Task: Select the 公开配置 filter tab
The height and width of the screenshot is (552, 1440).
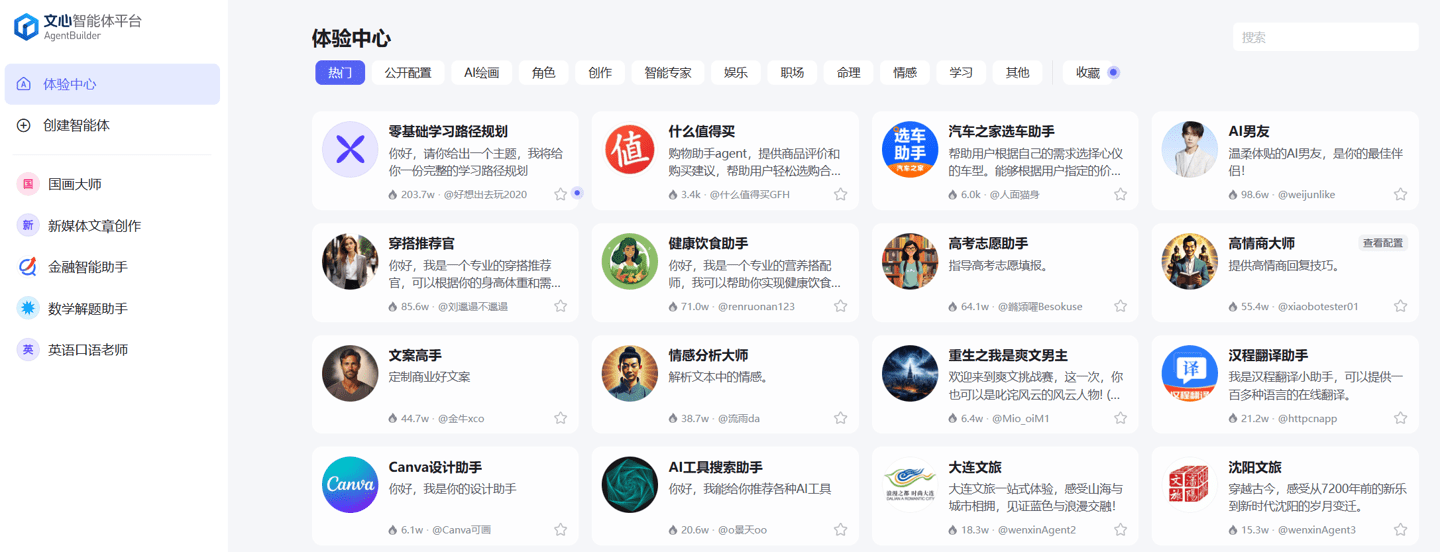Action: tap(408, 73)
